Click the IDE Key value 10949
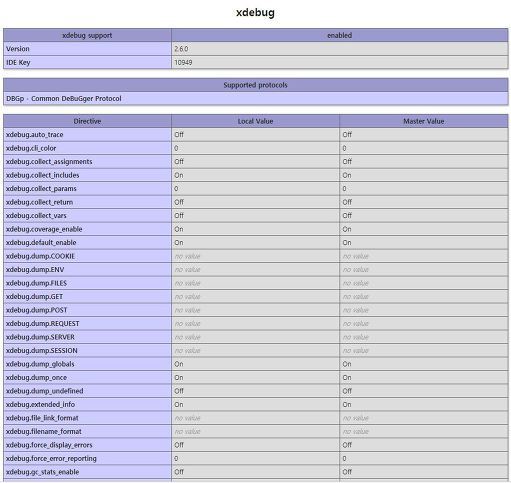 coord(183,62)
